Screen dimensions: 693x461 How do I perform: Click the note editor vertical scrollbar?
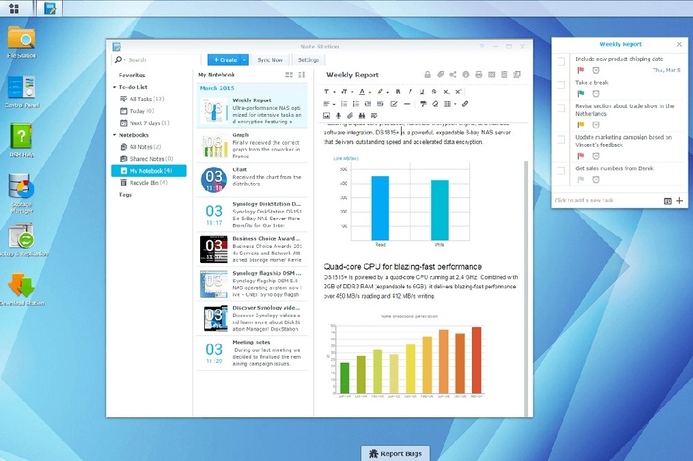click(526, 288)
